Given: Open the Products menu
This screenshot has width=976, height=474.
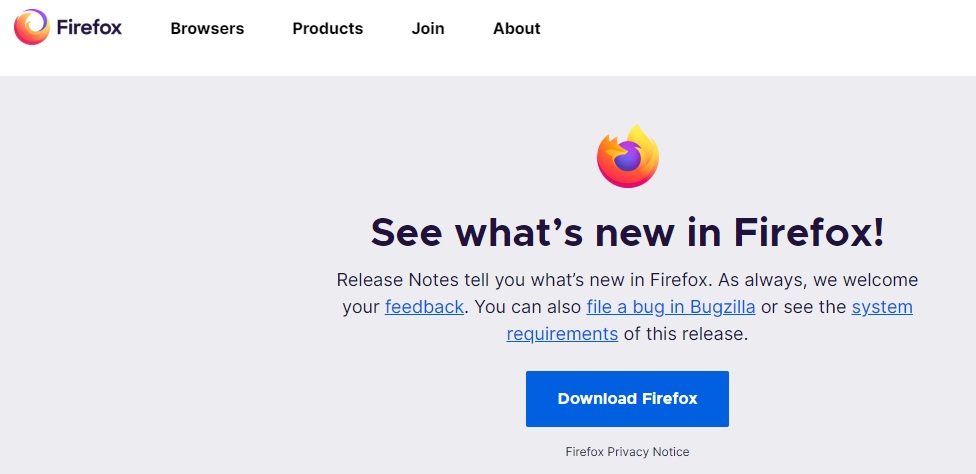Looking at the screenshot, I should click(x=327, y=29).
